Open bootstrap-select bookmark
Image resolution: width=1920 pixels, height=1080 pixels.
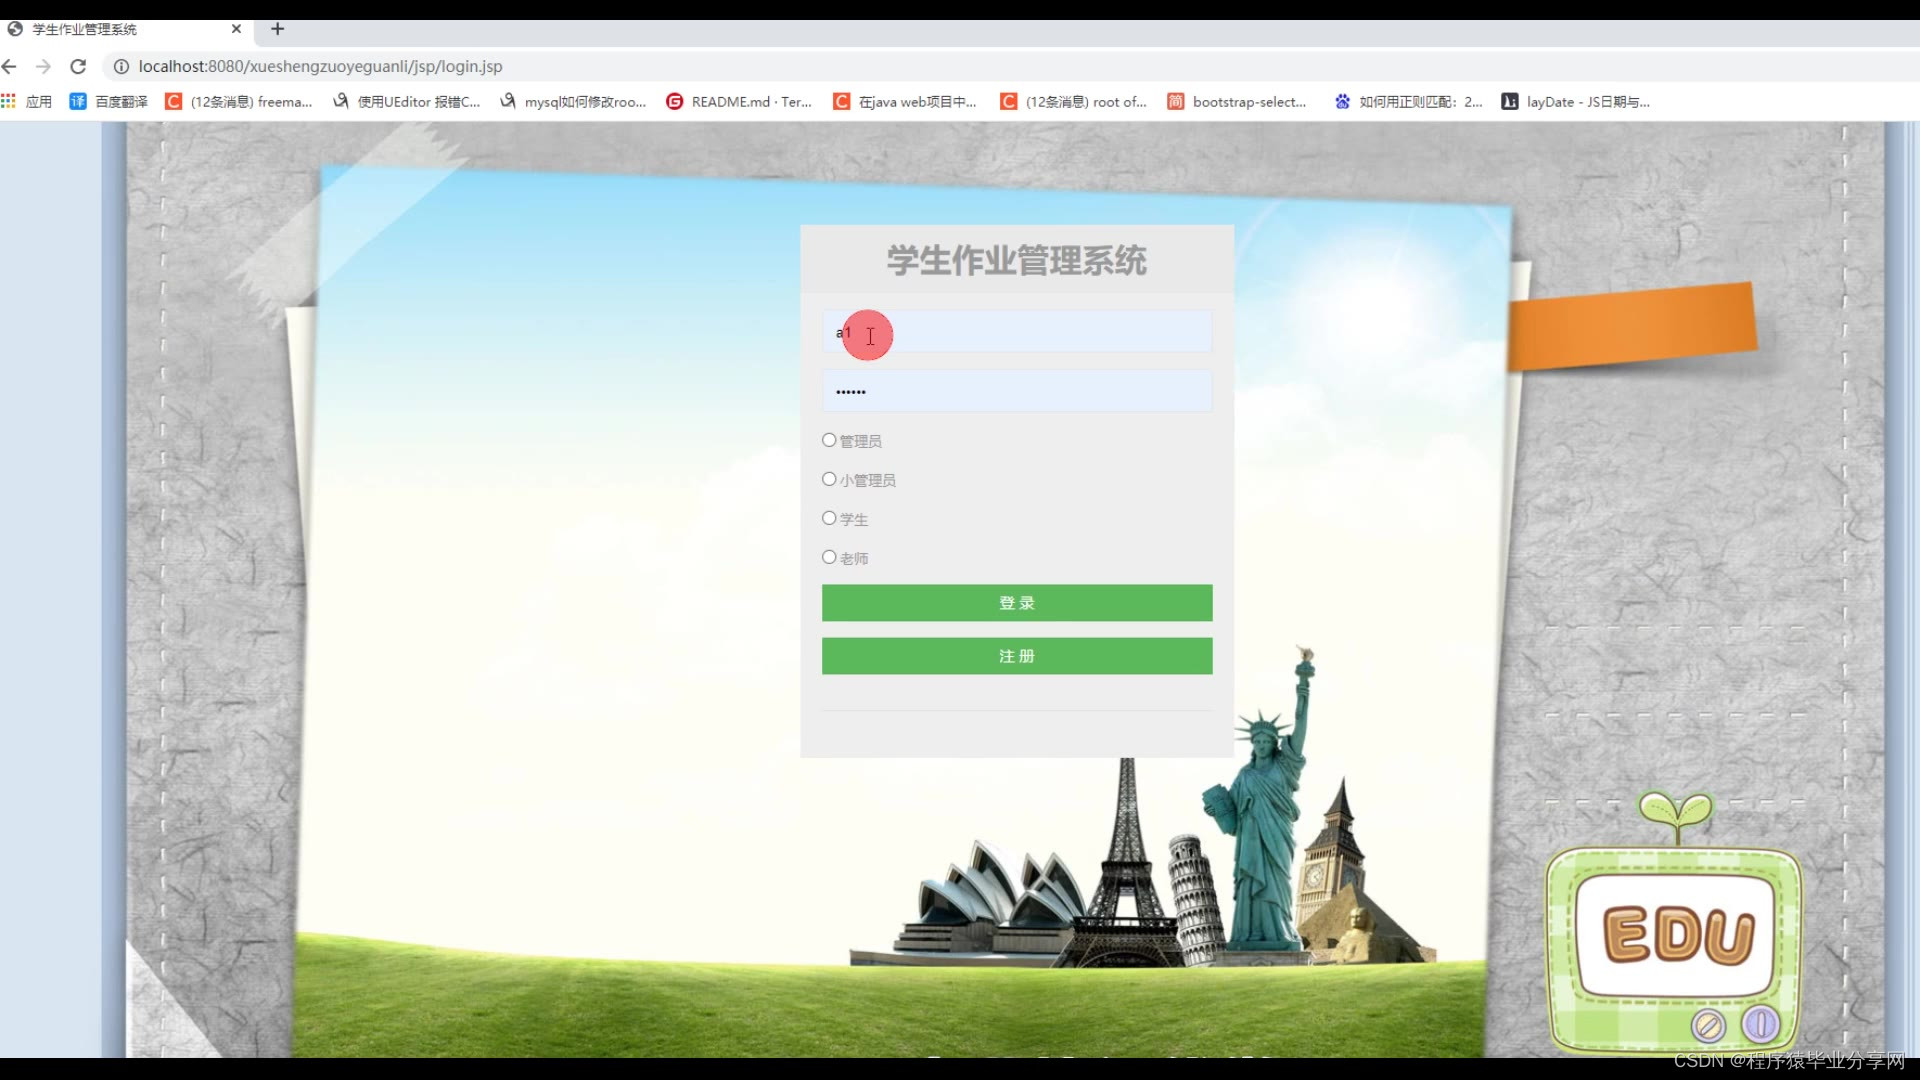tap(1237, 101)
